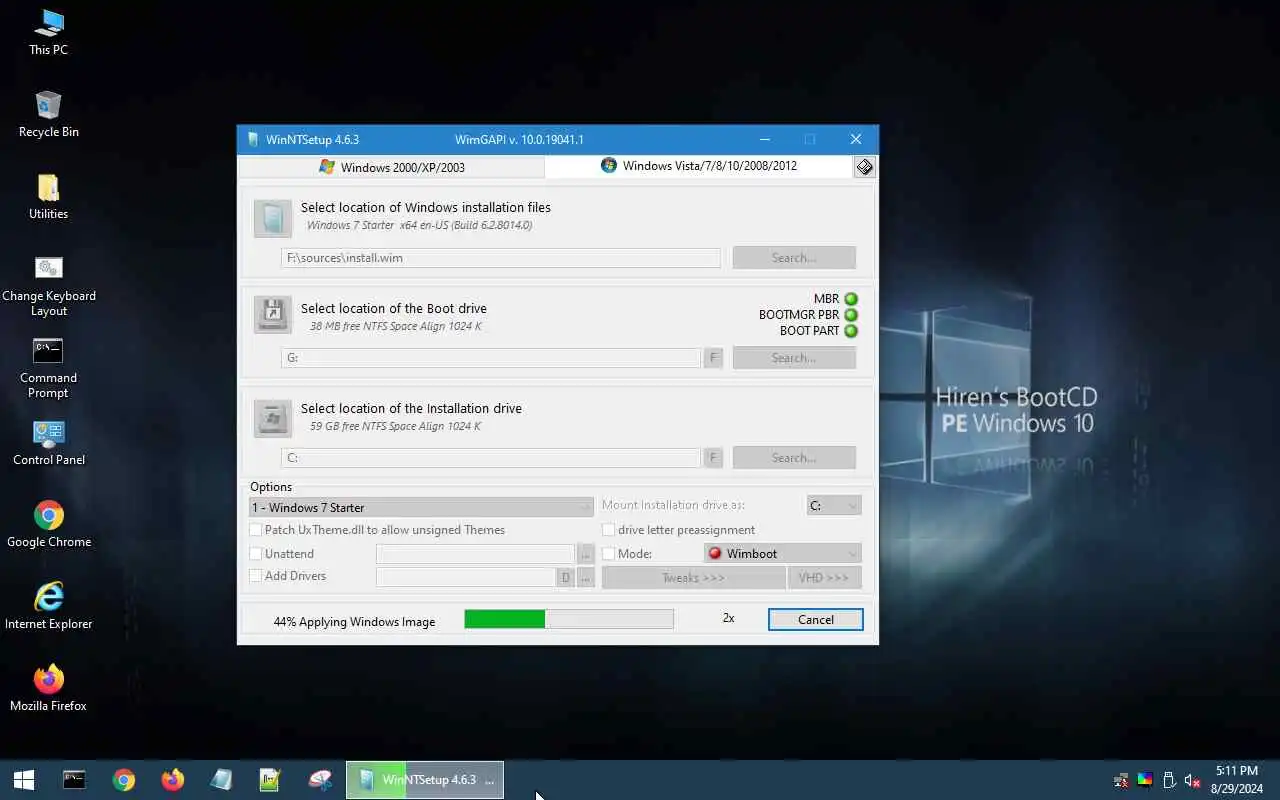Click browse button next to Add Drivers
Image resolution: width=1280 pixels, height=800 pixels.
[586, 578]
